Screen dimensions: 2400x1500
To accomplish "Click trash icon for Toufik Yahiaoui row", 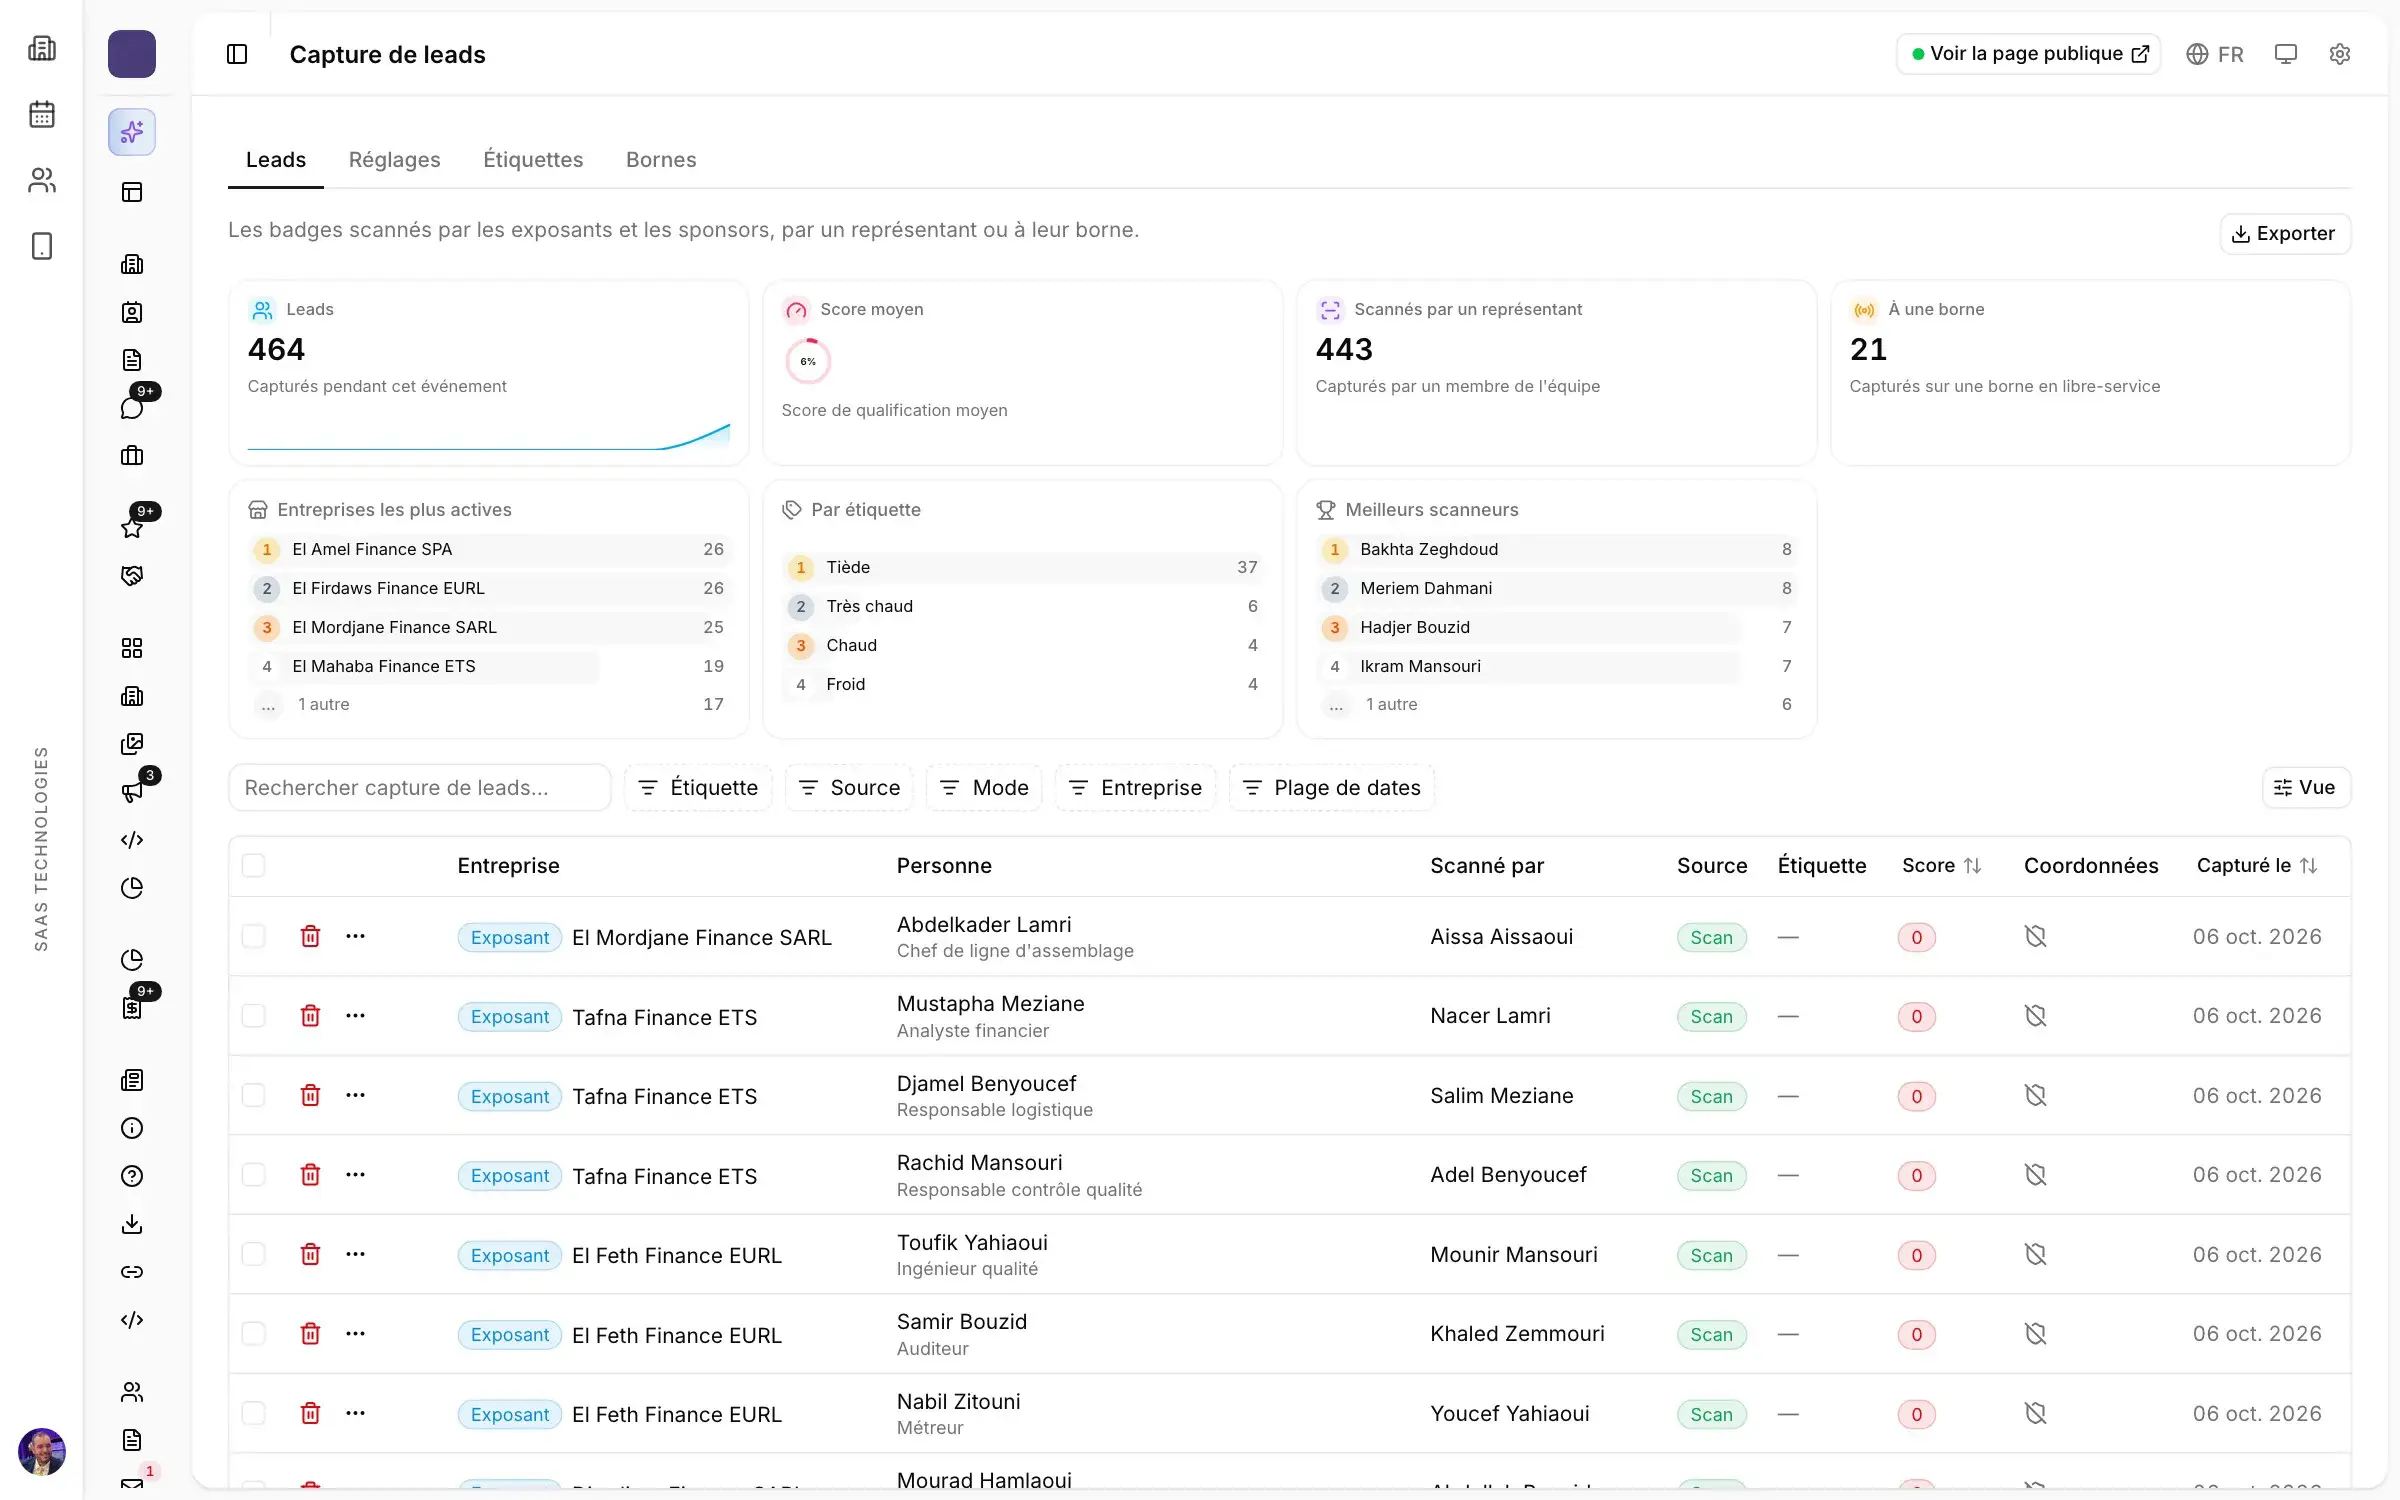I will coord(311,1254).
